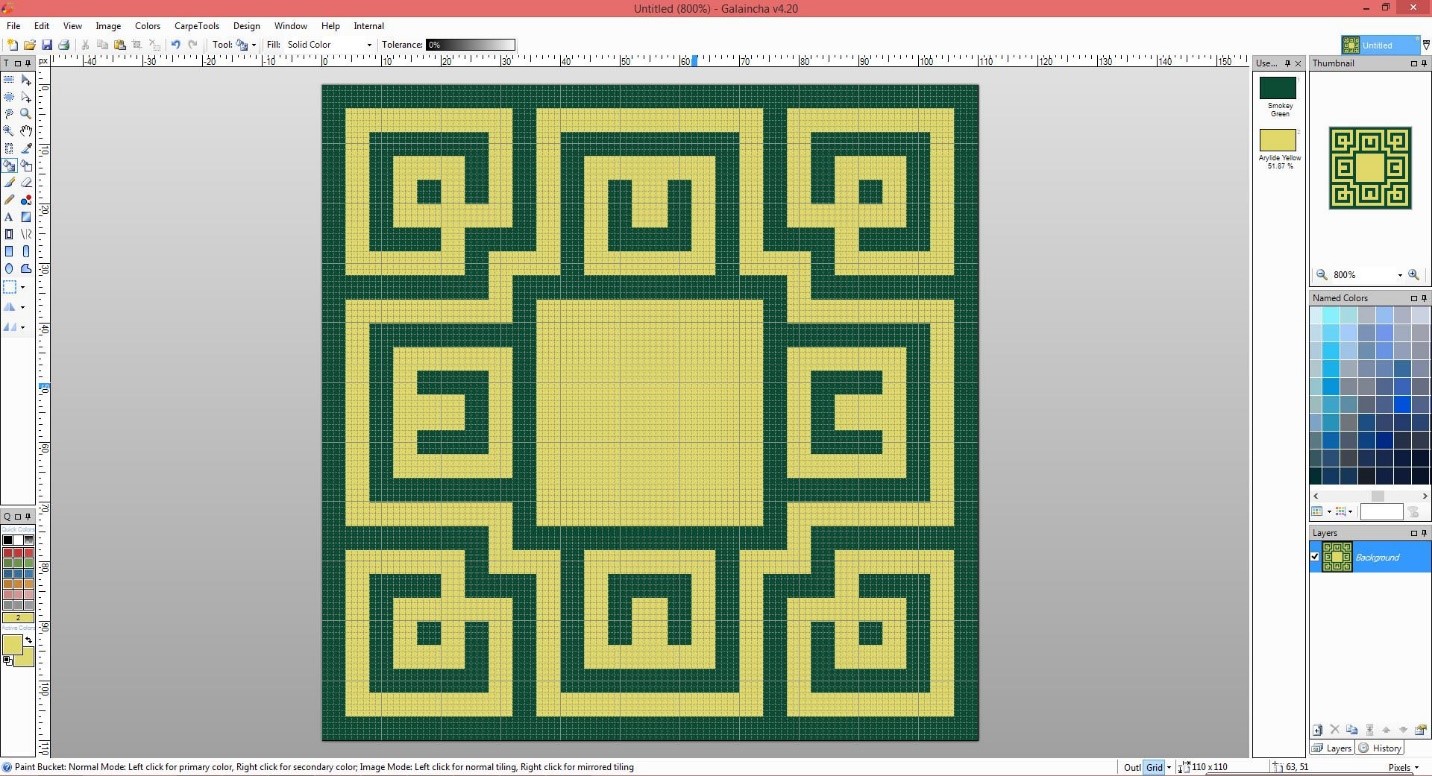Choose the Color Picker eyedropper tool
Viewport: 1432px width, 776px height.
point(26,149)
